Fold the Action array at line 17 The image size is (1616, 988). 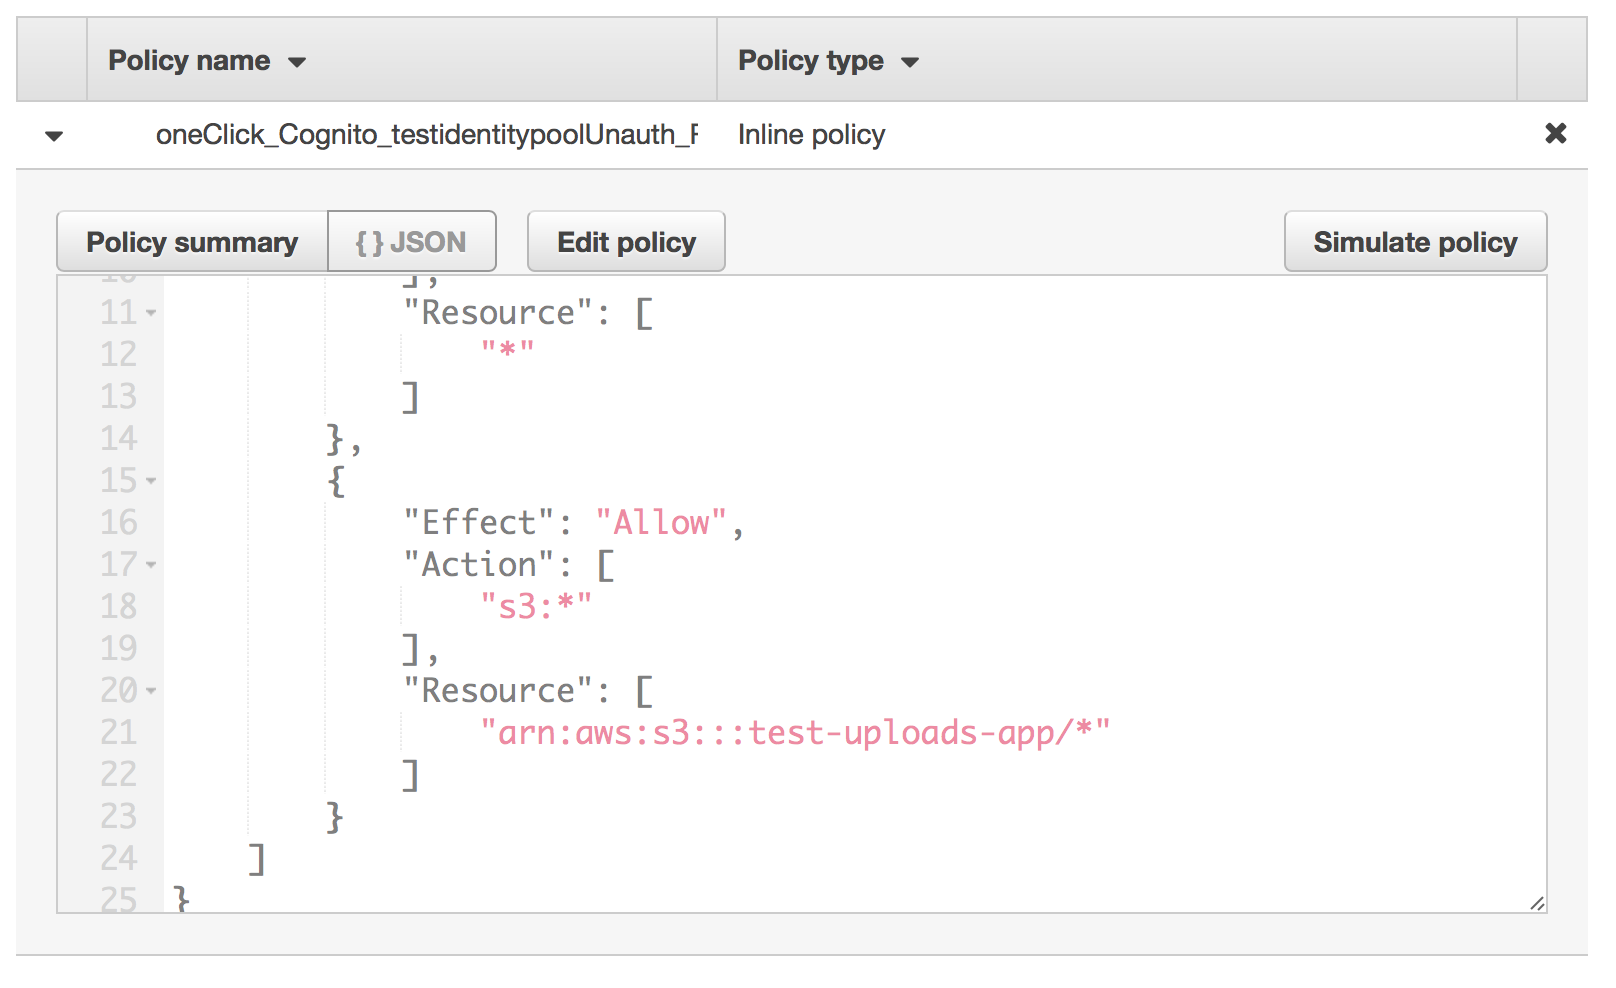pyautogui.click(x=151, y=565)
